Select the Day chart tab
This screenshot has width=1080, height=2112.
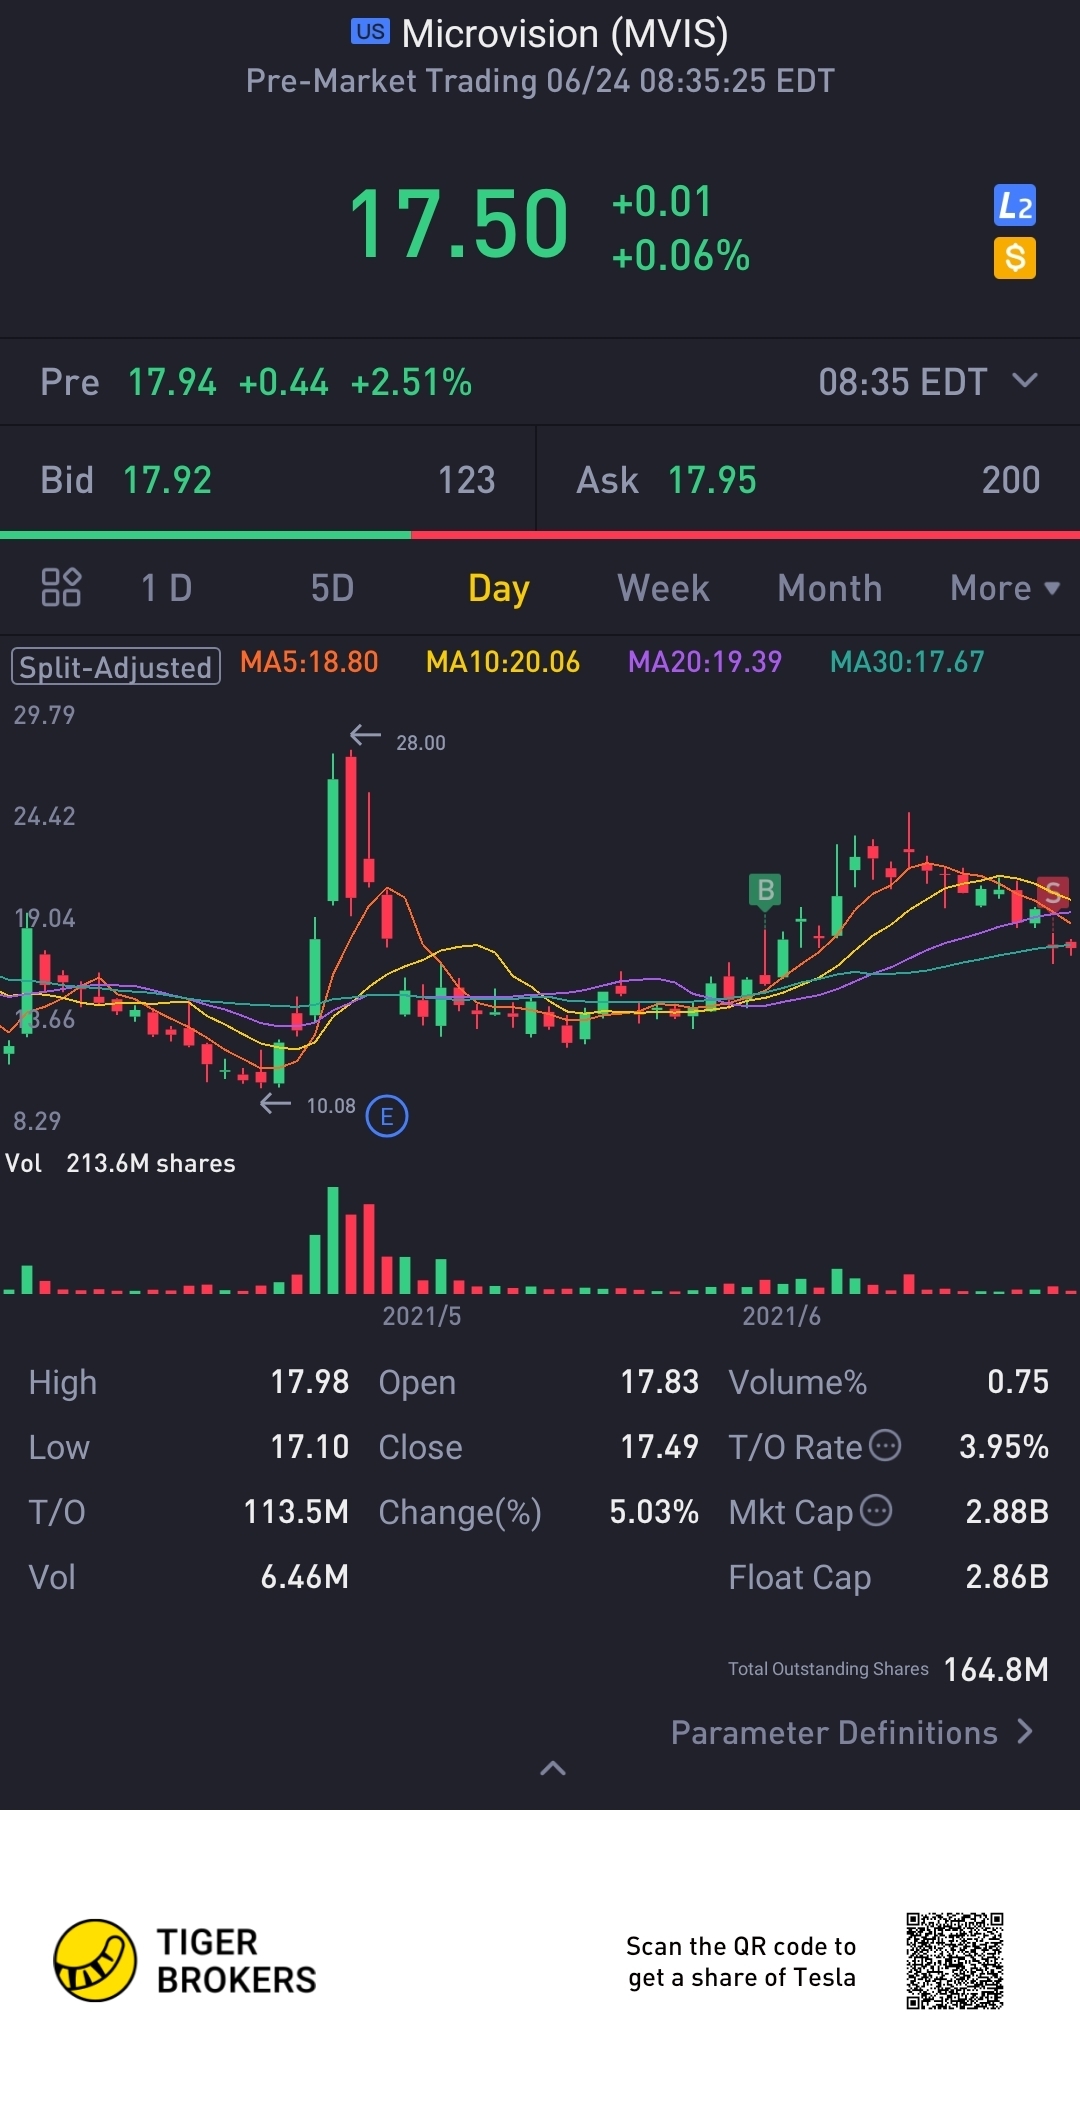click(x=498, y=589)
